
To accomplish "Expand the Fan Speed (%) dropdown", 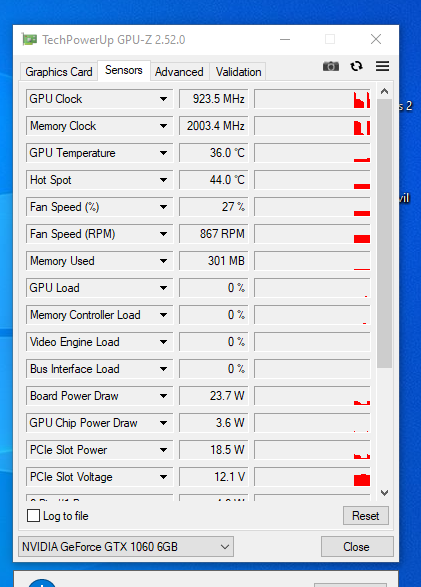I will (x=163, y=207).
